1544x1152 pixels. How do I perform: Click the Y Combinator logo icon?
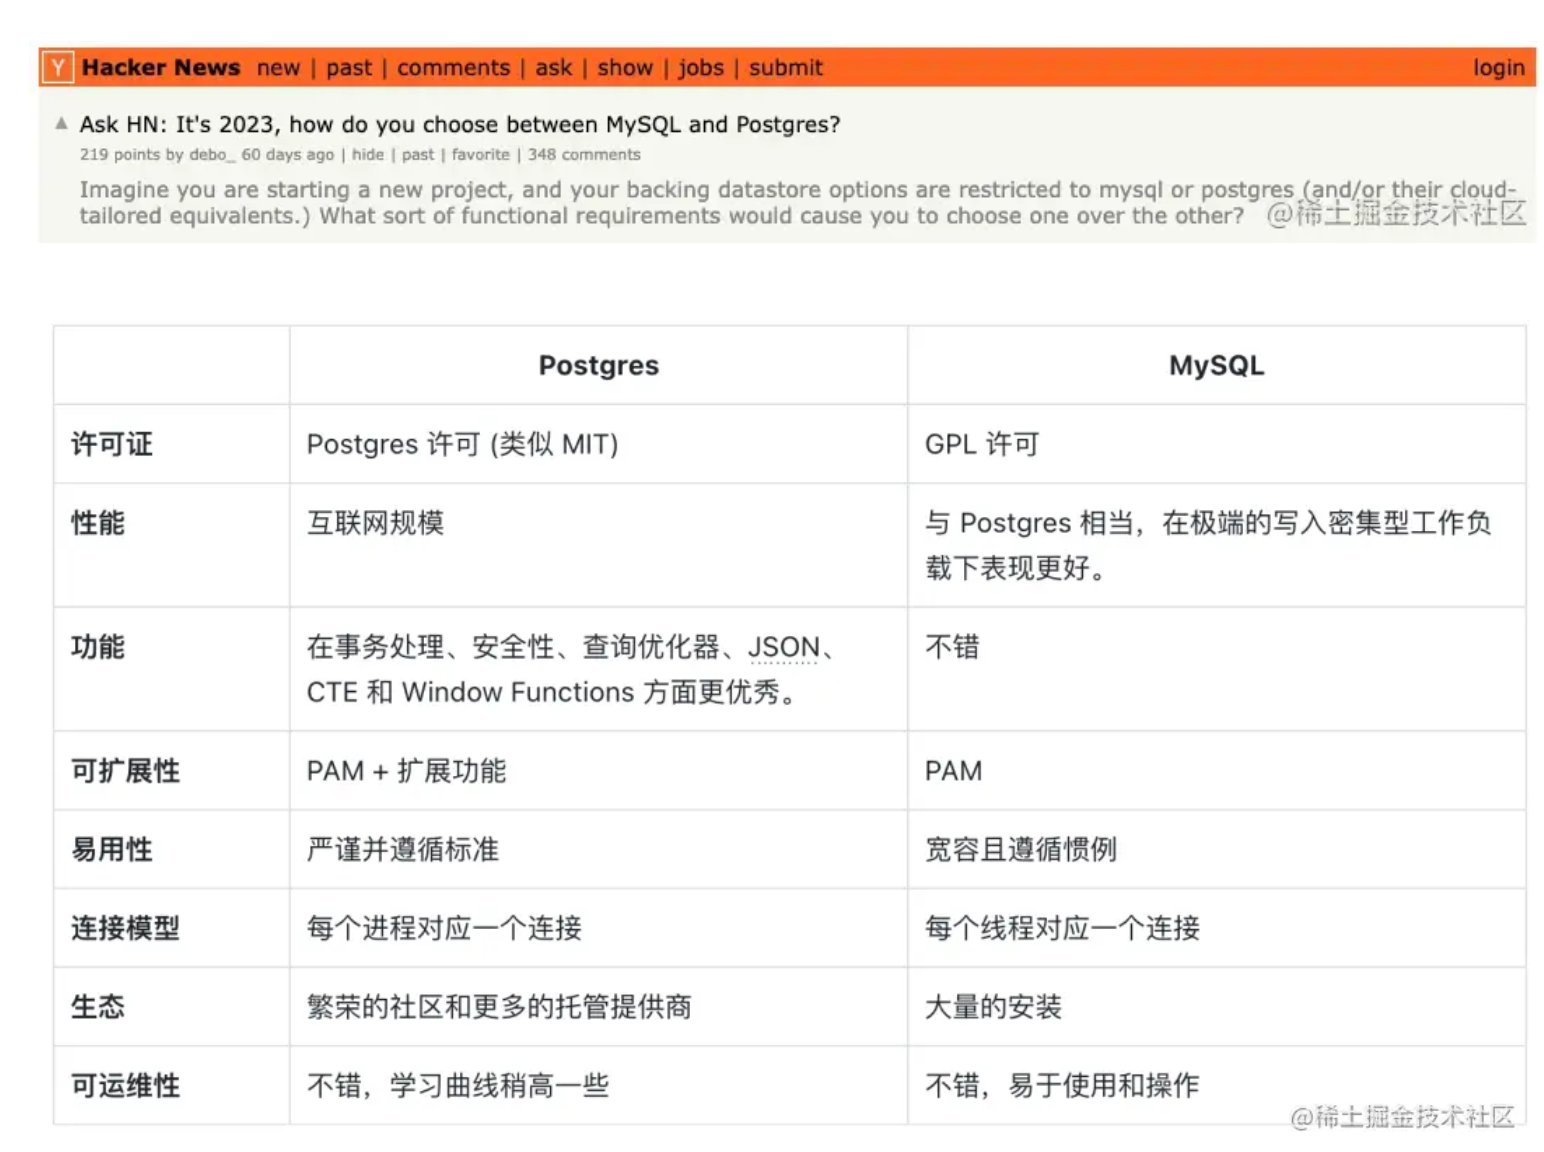58,67
